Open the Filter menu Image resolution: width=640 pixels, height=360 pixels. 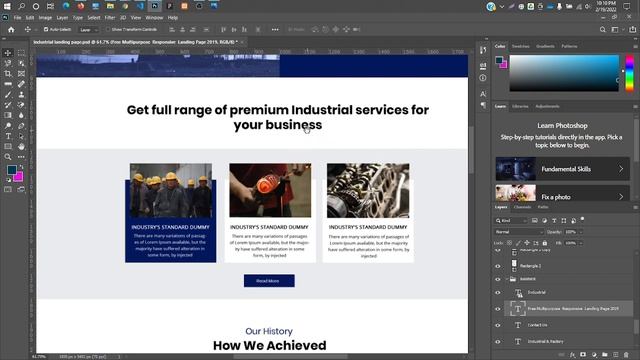pos(110,18)
